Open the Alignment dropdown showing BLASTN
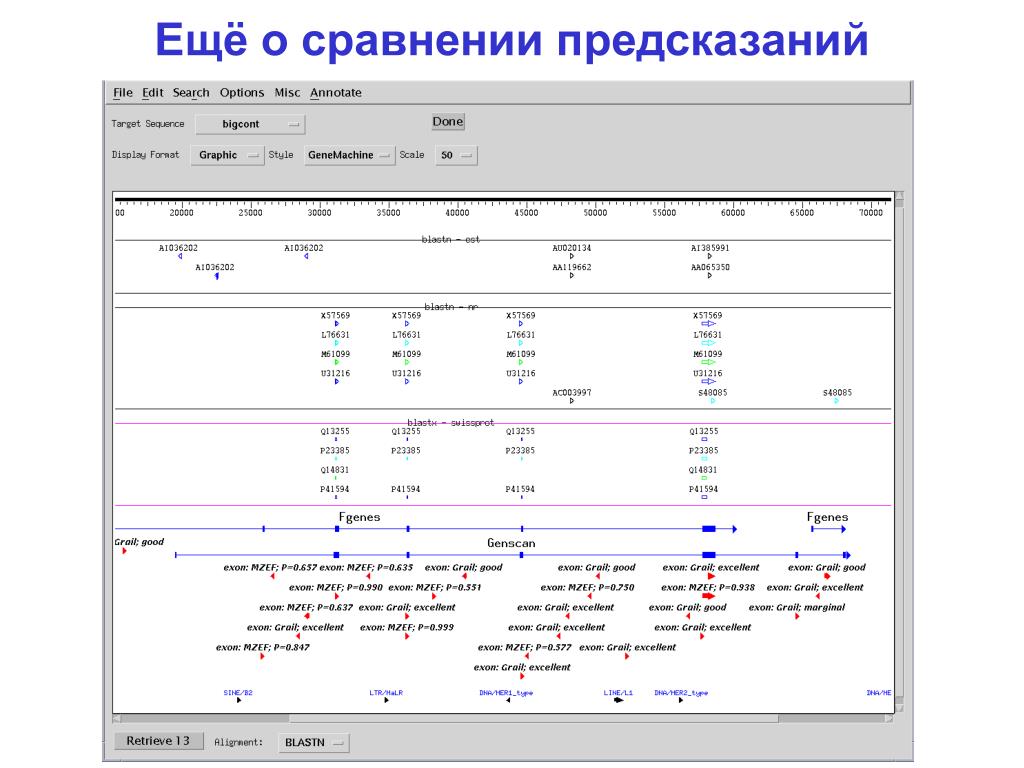This screenshot has width=1024, height=768. tap(313, 743)
